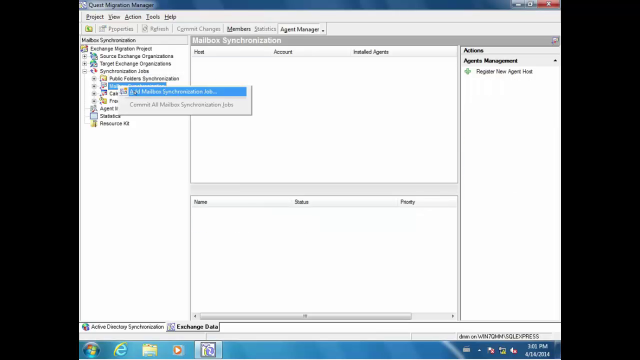This screenshot has width=640, height=360.
Task: Switch to Exchange Data tab
Action: (193, 327)
